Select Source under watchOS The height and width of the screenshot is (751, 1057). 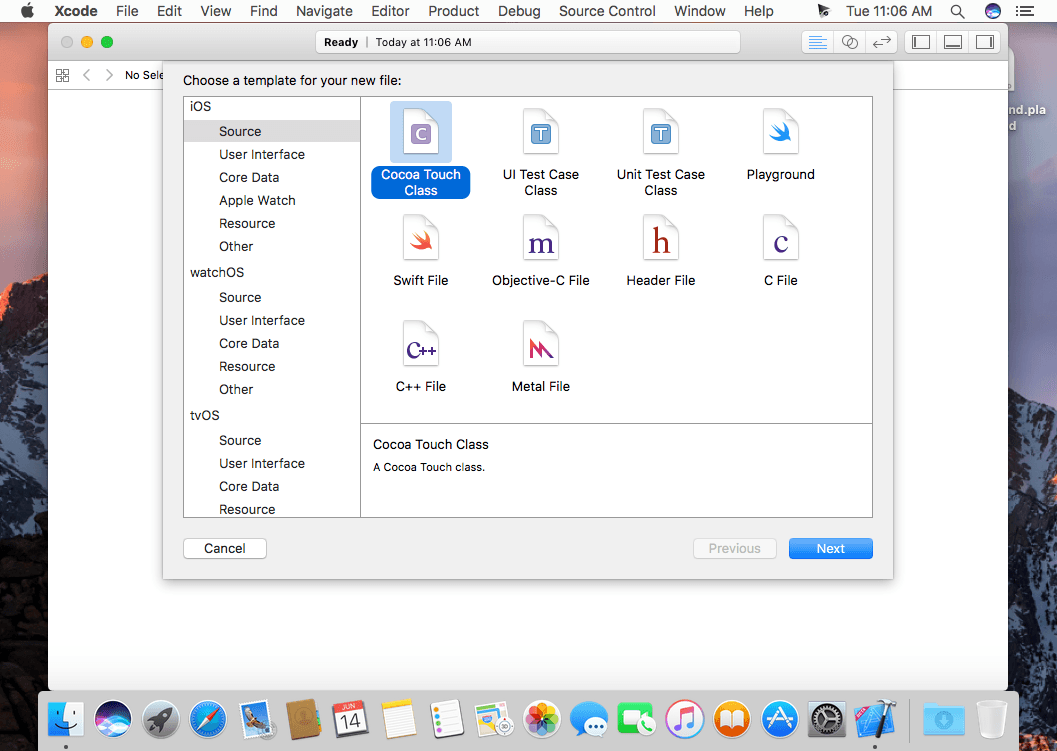tap(272, 297)
